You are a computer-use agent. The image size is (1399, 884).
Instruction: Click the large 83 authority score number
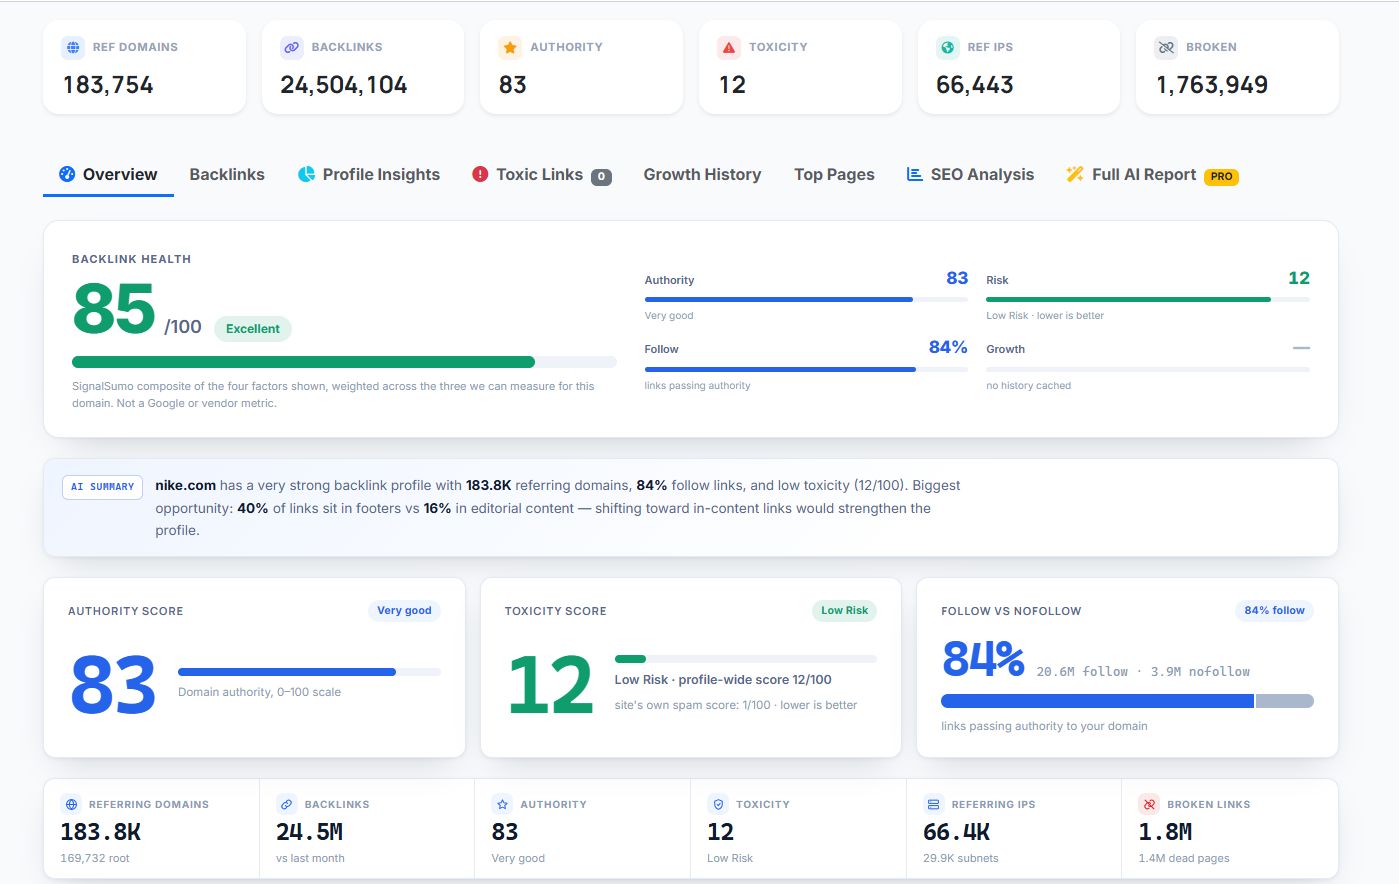[113, 686]
